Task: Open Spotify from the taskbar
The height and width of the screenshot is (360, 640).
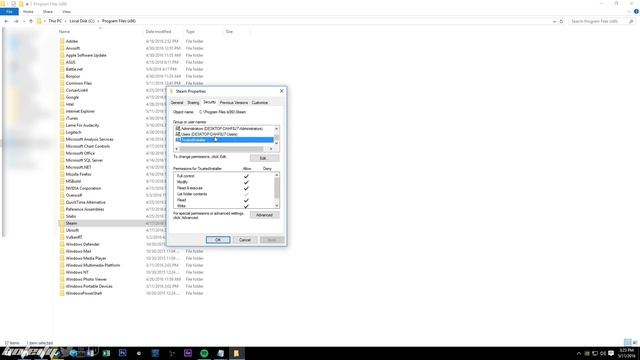Action: tap(204, 353)
